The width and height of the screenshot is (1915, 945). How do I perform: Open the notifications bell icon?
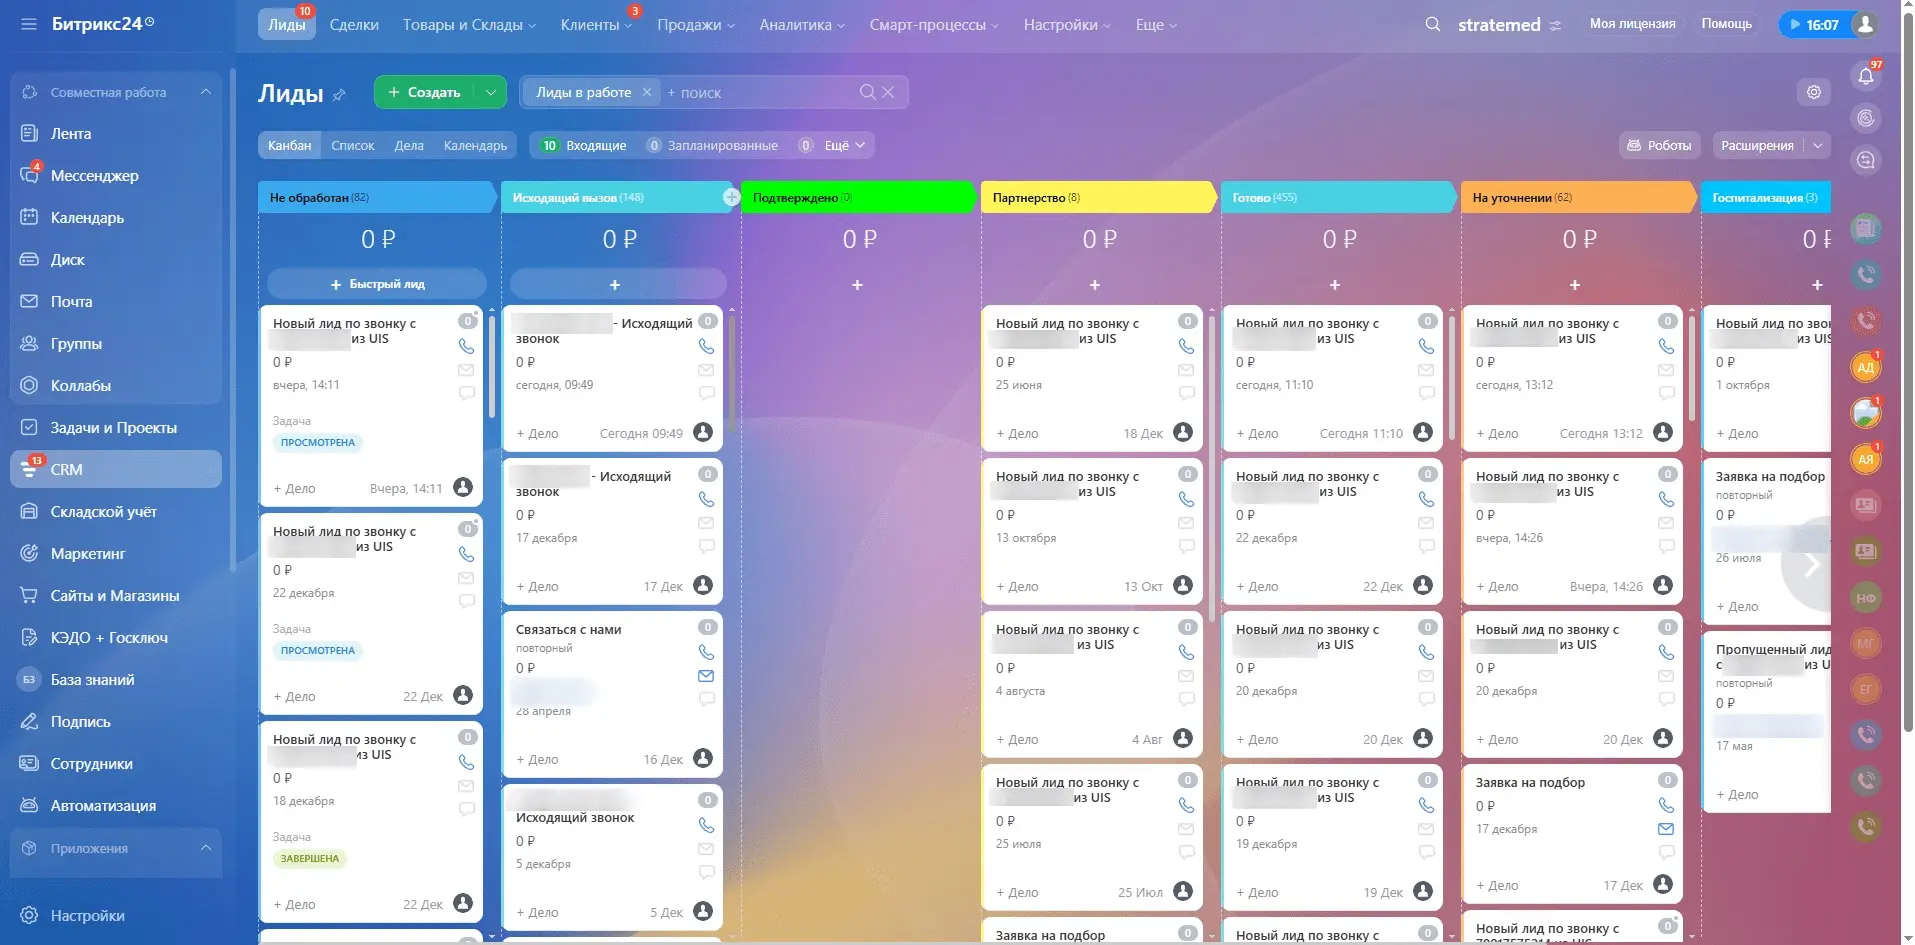[1865, 76]
